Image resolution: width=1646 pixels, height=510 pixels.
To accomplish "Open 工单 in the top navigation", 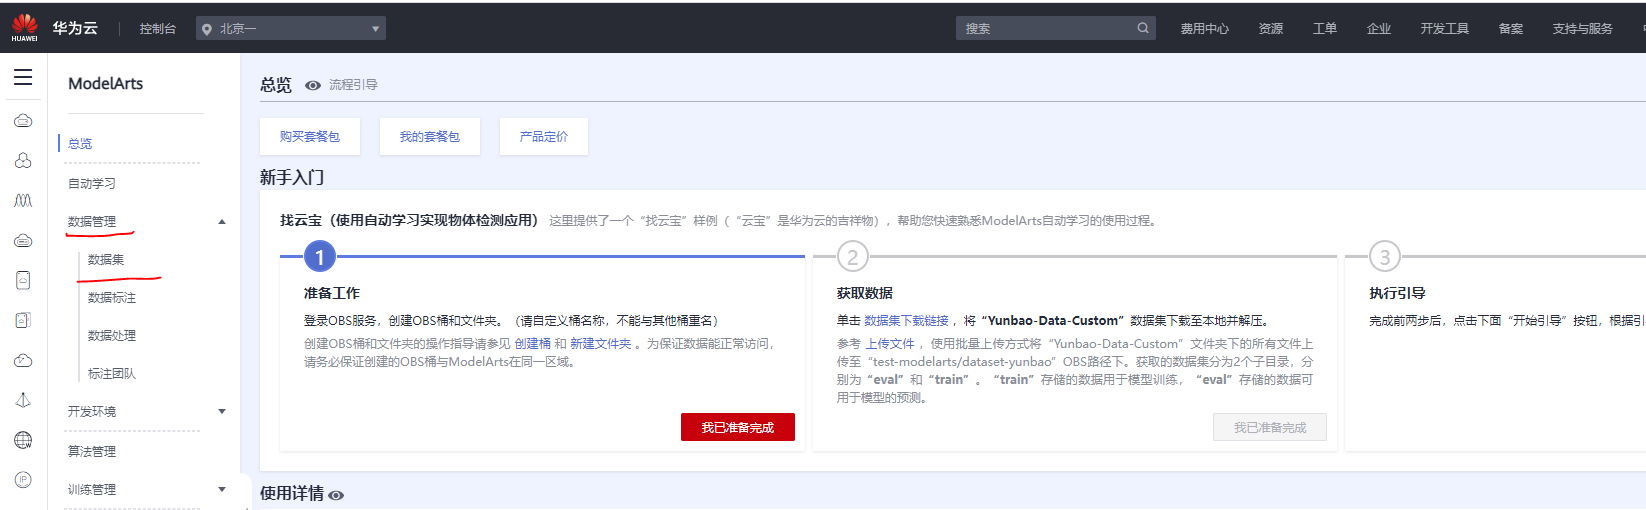I will (1325, 29).
